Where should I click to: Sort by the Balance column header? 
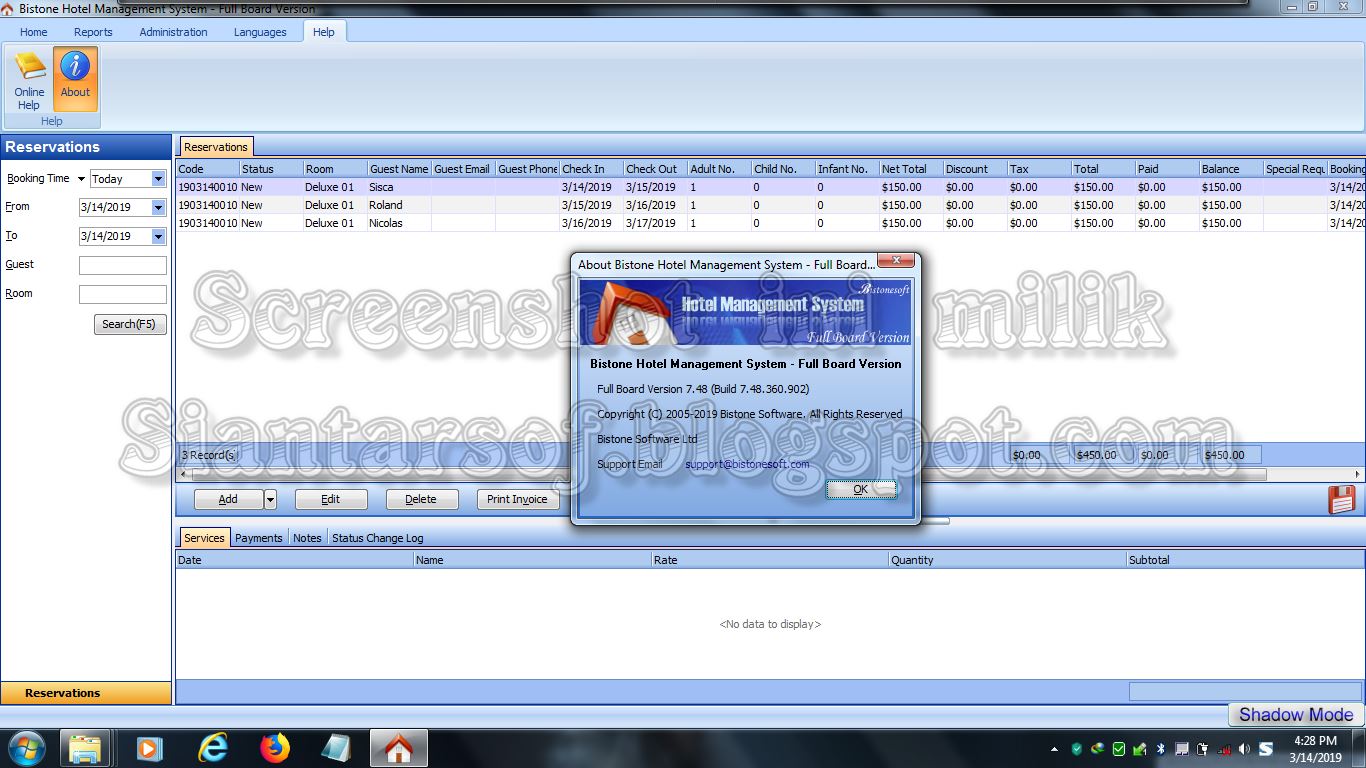pos(1231,169)
